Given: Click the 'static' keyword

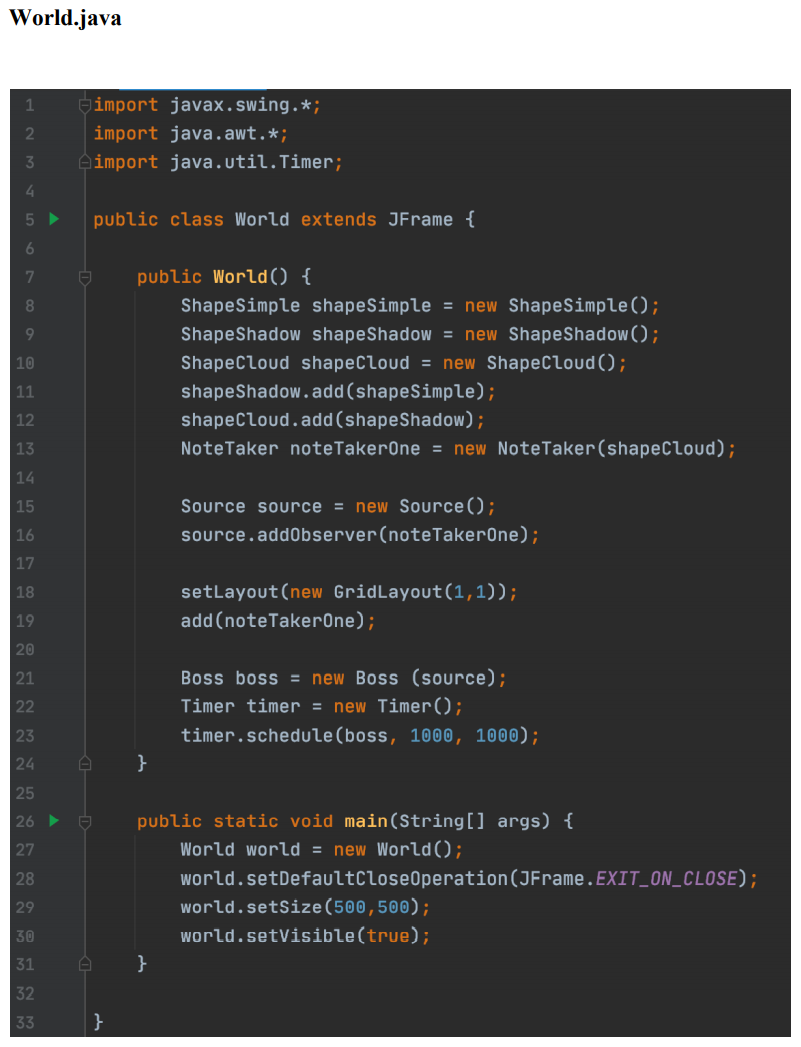Looking at the screenshot, I should (246, 821).
